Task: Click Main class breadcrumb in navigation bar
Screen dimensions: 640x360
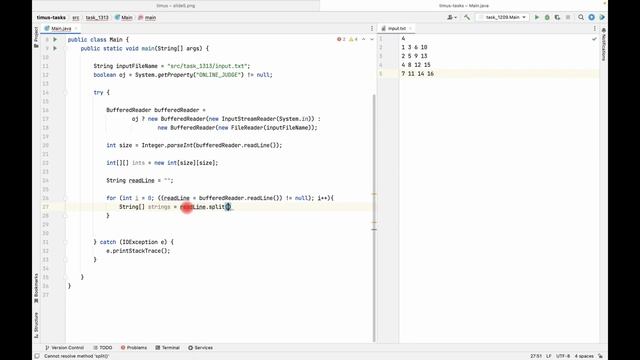Action: click(124, 18)
